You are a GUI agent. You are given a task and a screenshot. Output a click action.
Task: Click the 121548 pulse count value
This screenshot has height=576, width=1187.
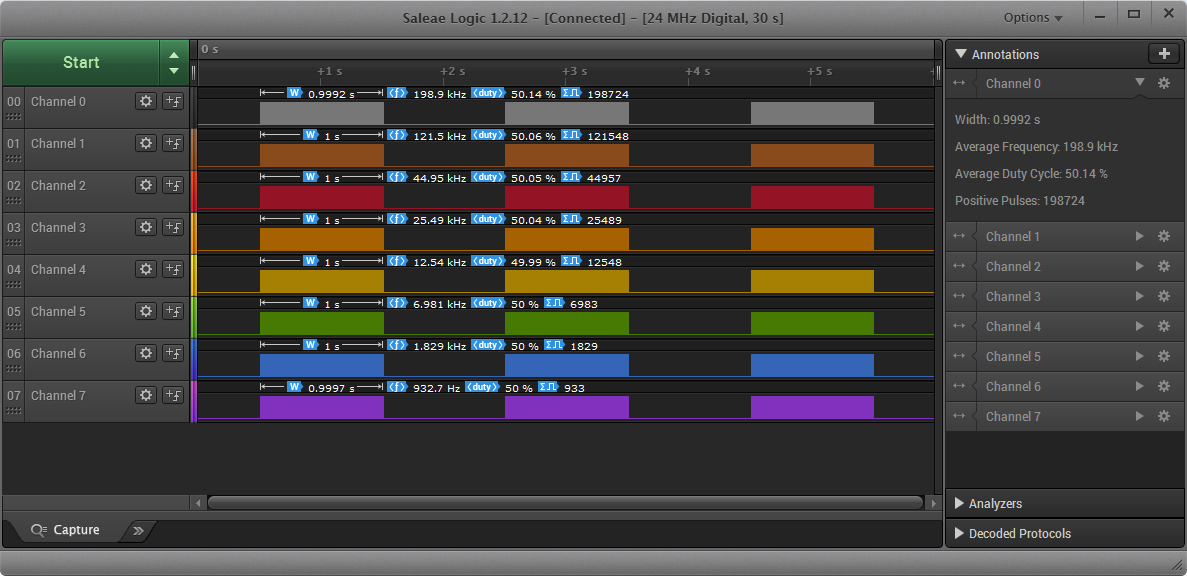[x=608, y=136]
